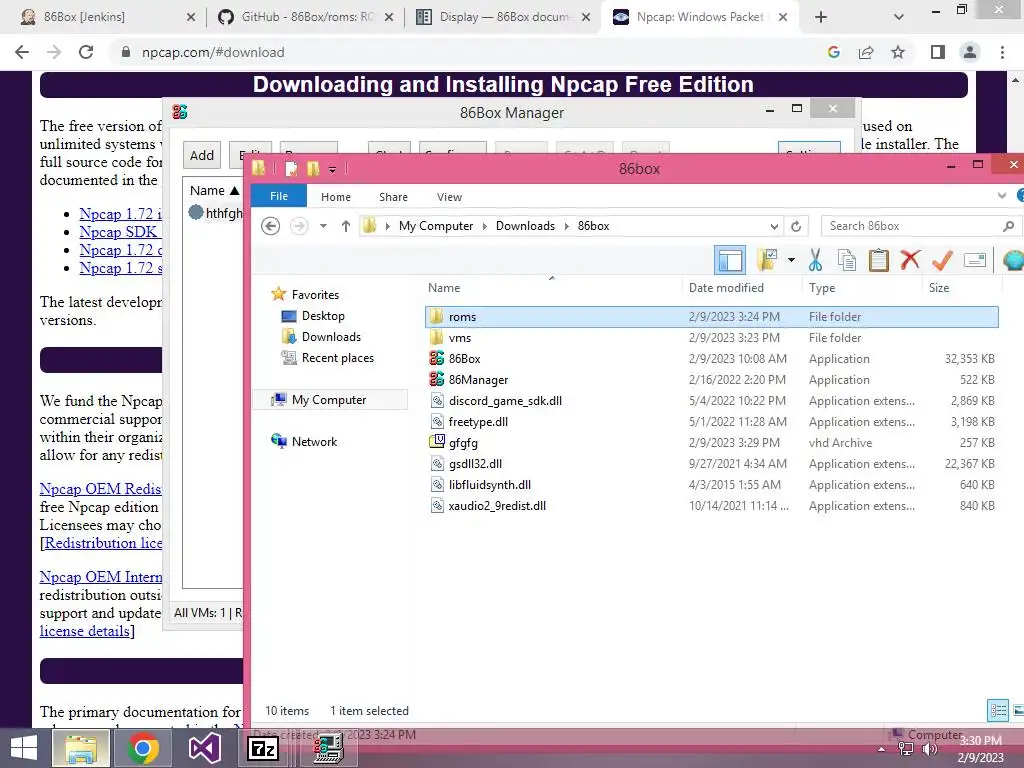
Task: Click Add button in 86Box Manager
Action: click(202, 155)
